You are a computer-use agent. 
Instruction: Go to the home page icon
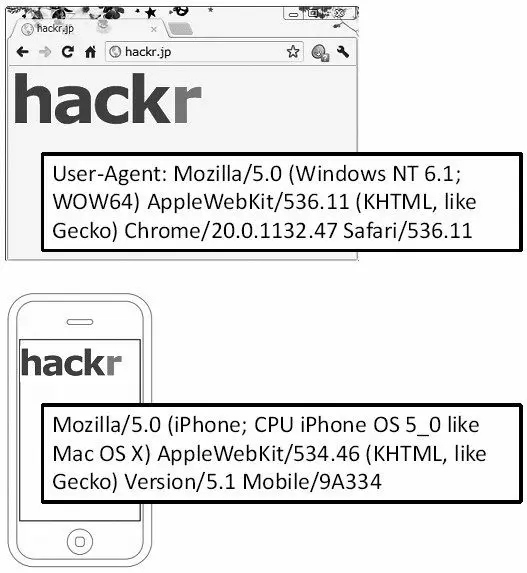tap(90, 52)
